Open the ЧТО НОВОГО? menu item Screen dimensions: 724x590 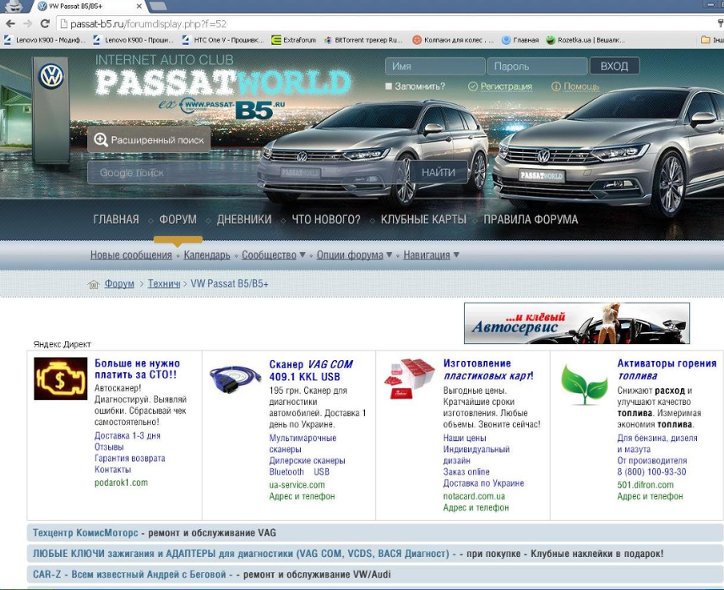click(326, 219)
